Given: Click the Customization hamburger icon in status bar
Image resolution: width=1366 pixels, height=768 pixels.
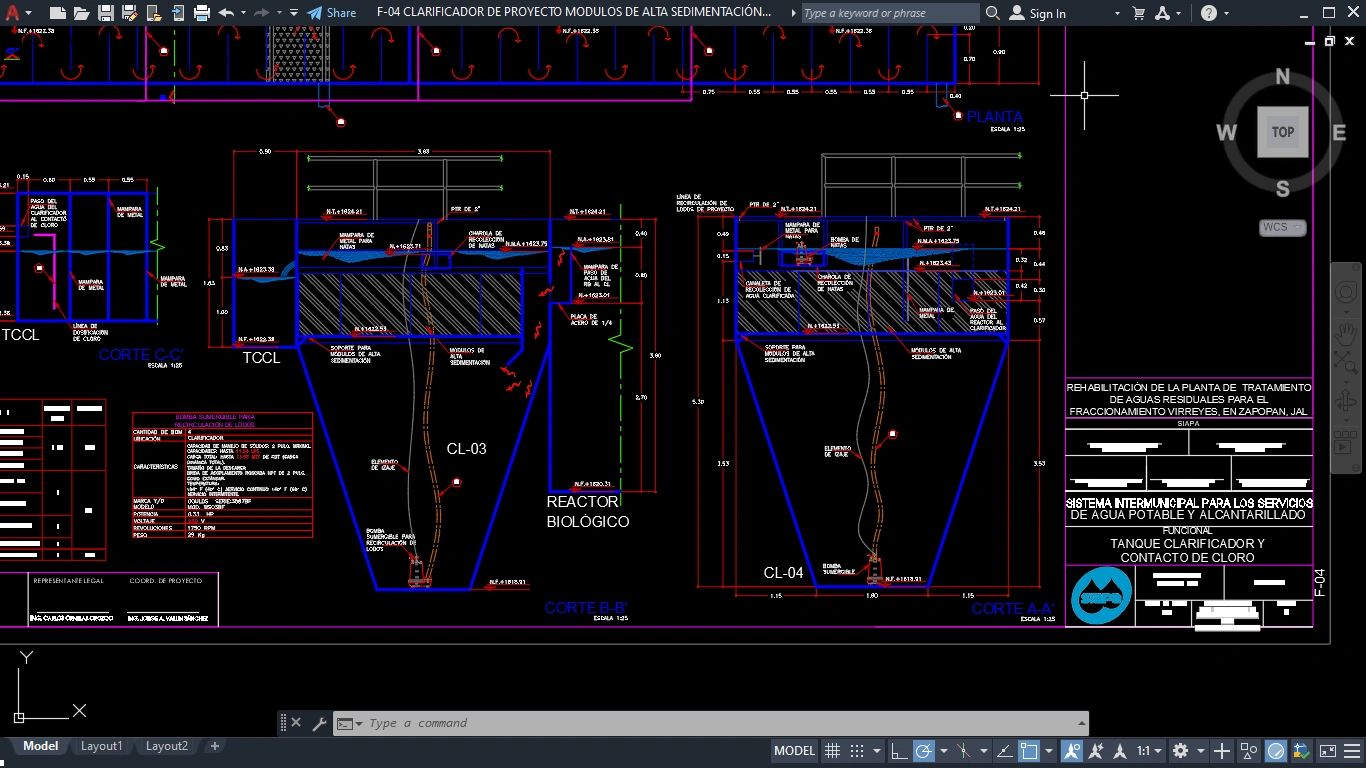Looking at the screenshot, I should click(x=1351, y=750).
